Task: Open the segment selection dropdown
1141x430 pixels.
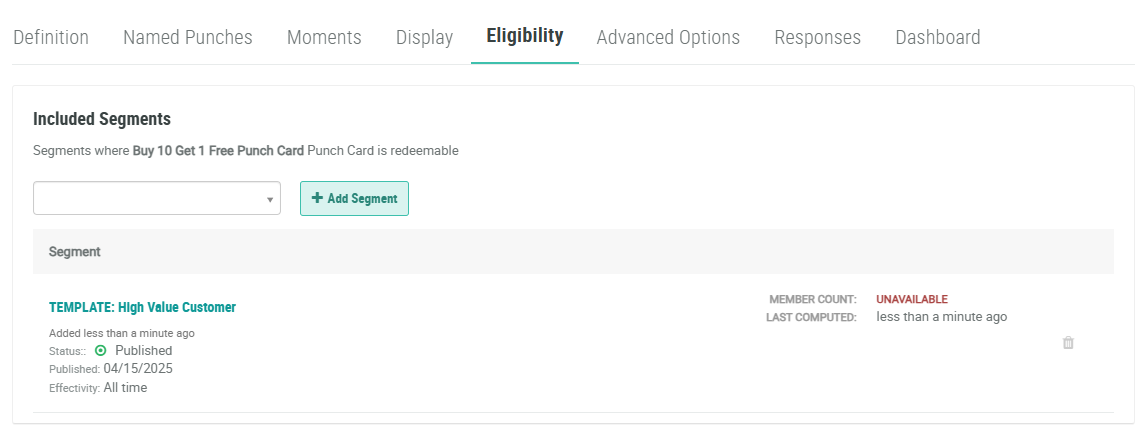Action: (x=157, y=198)
